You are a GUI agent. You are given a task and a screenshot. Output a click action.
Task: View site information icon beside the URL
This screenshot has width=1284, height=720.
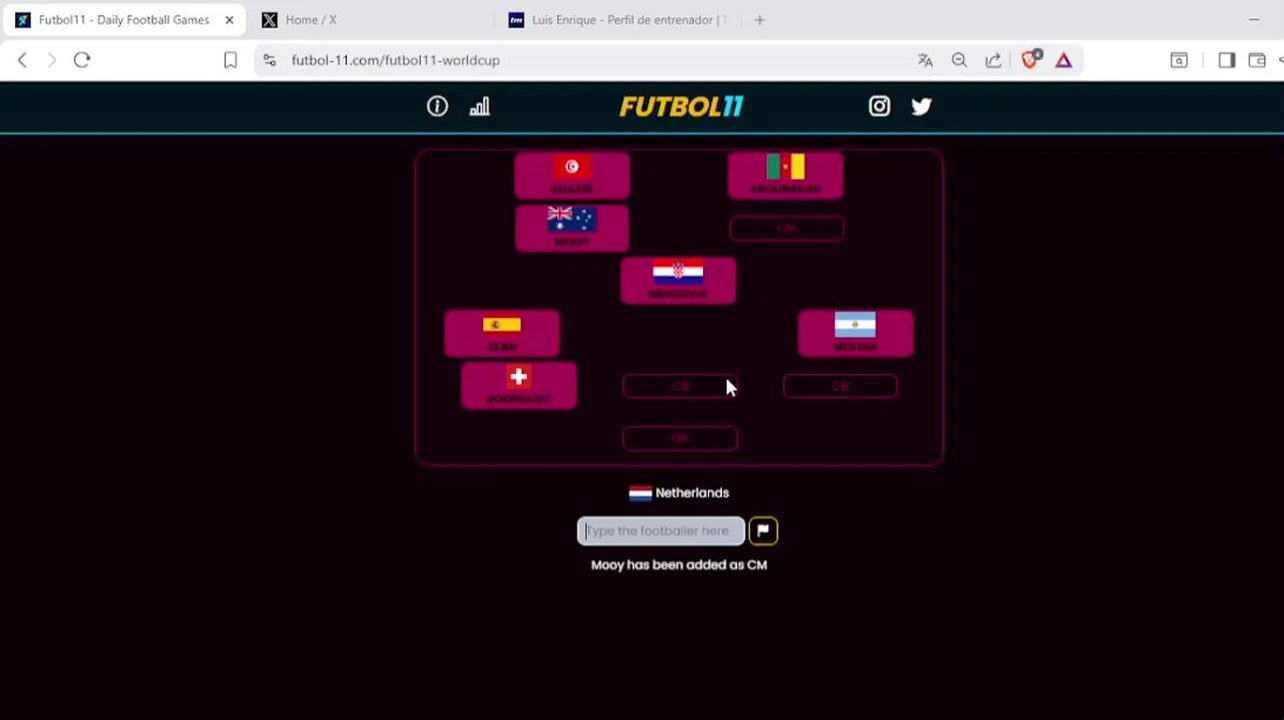269,60
